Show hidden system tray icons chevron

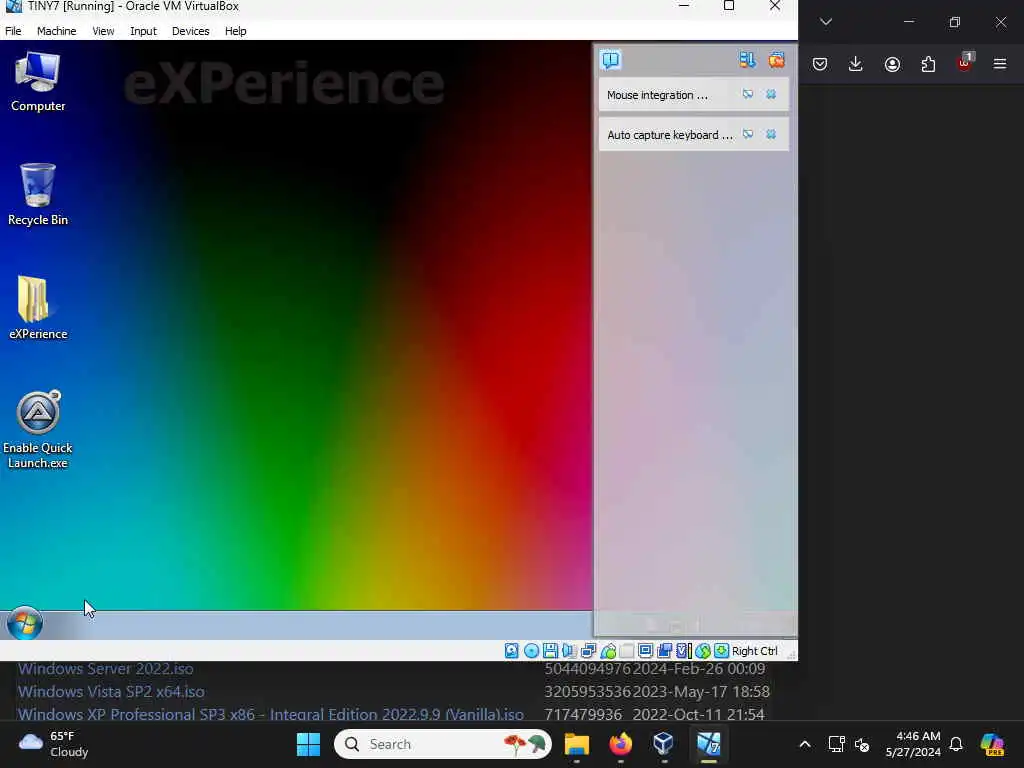point(805,744)
